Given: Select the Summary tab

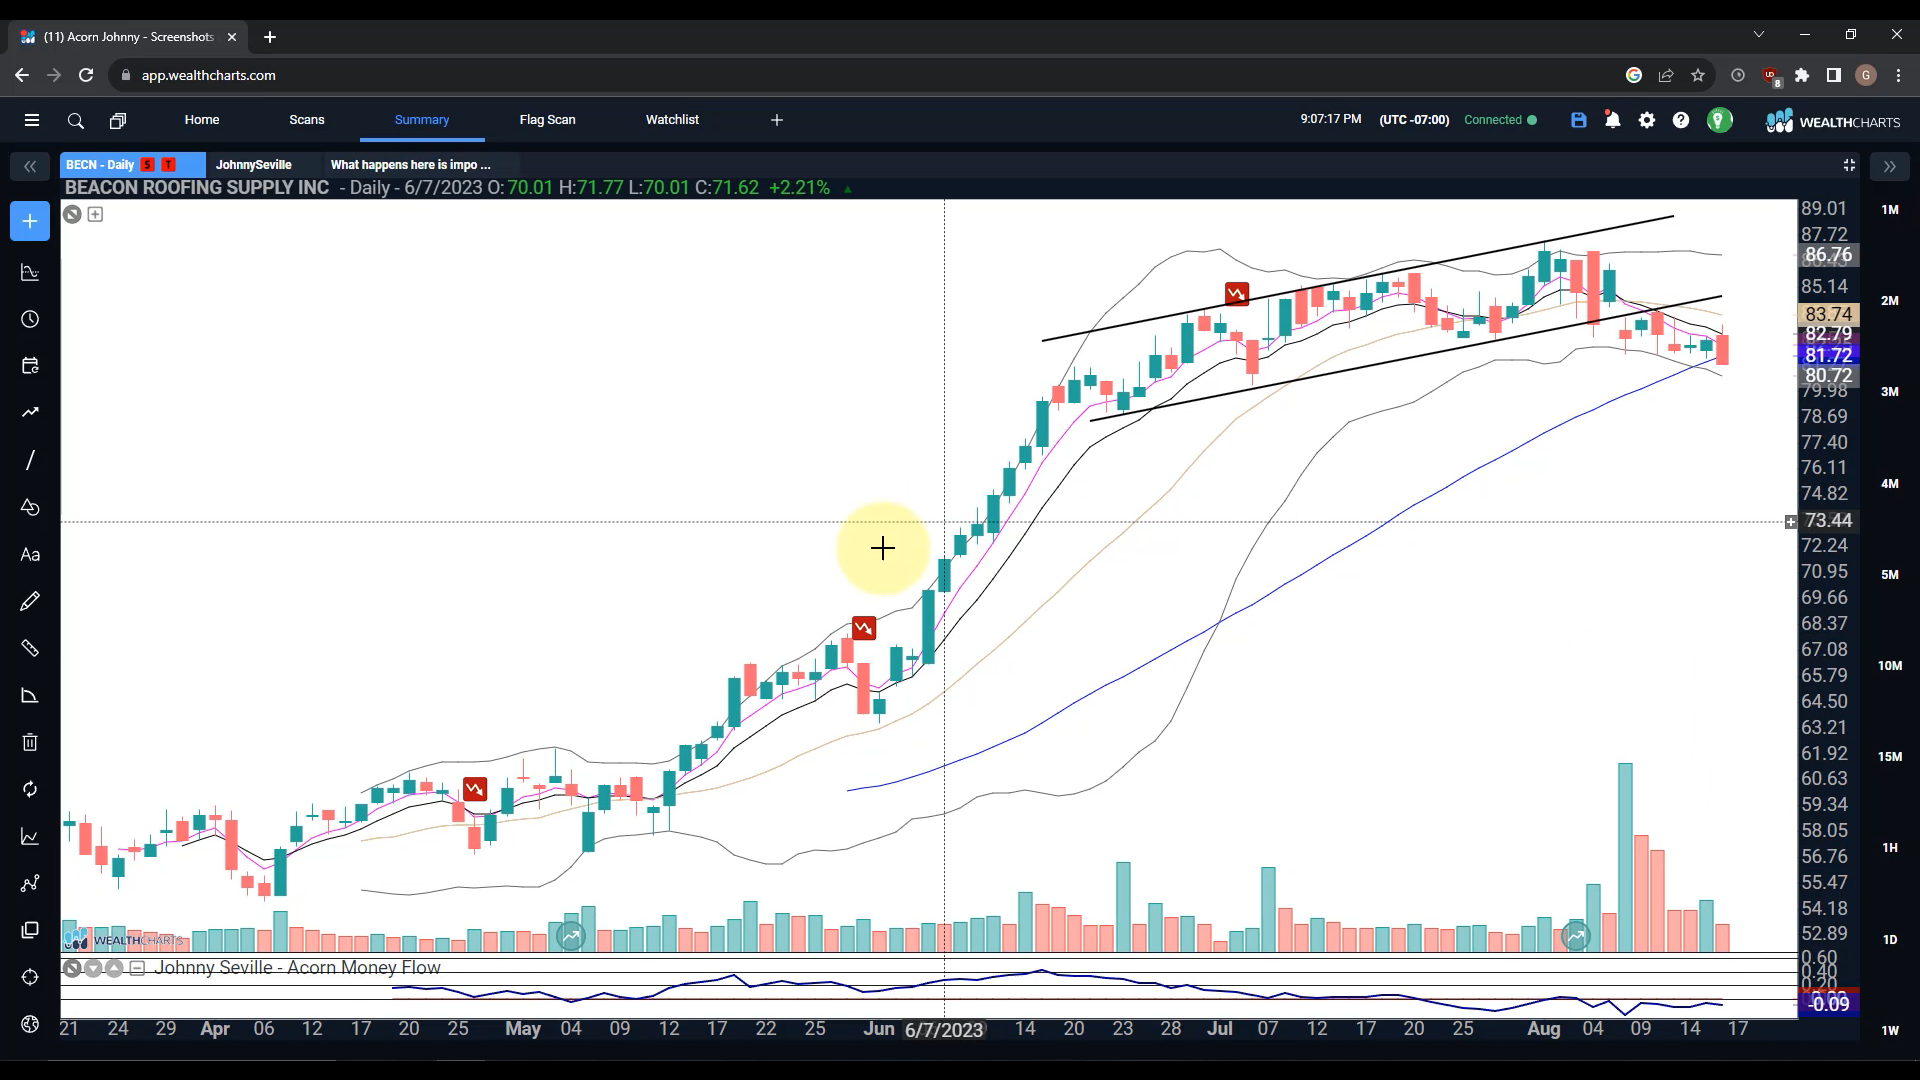Looking at the screenshot, I should (x=422, y=120).
